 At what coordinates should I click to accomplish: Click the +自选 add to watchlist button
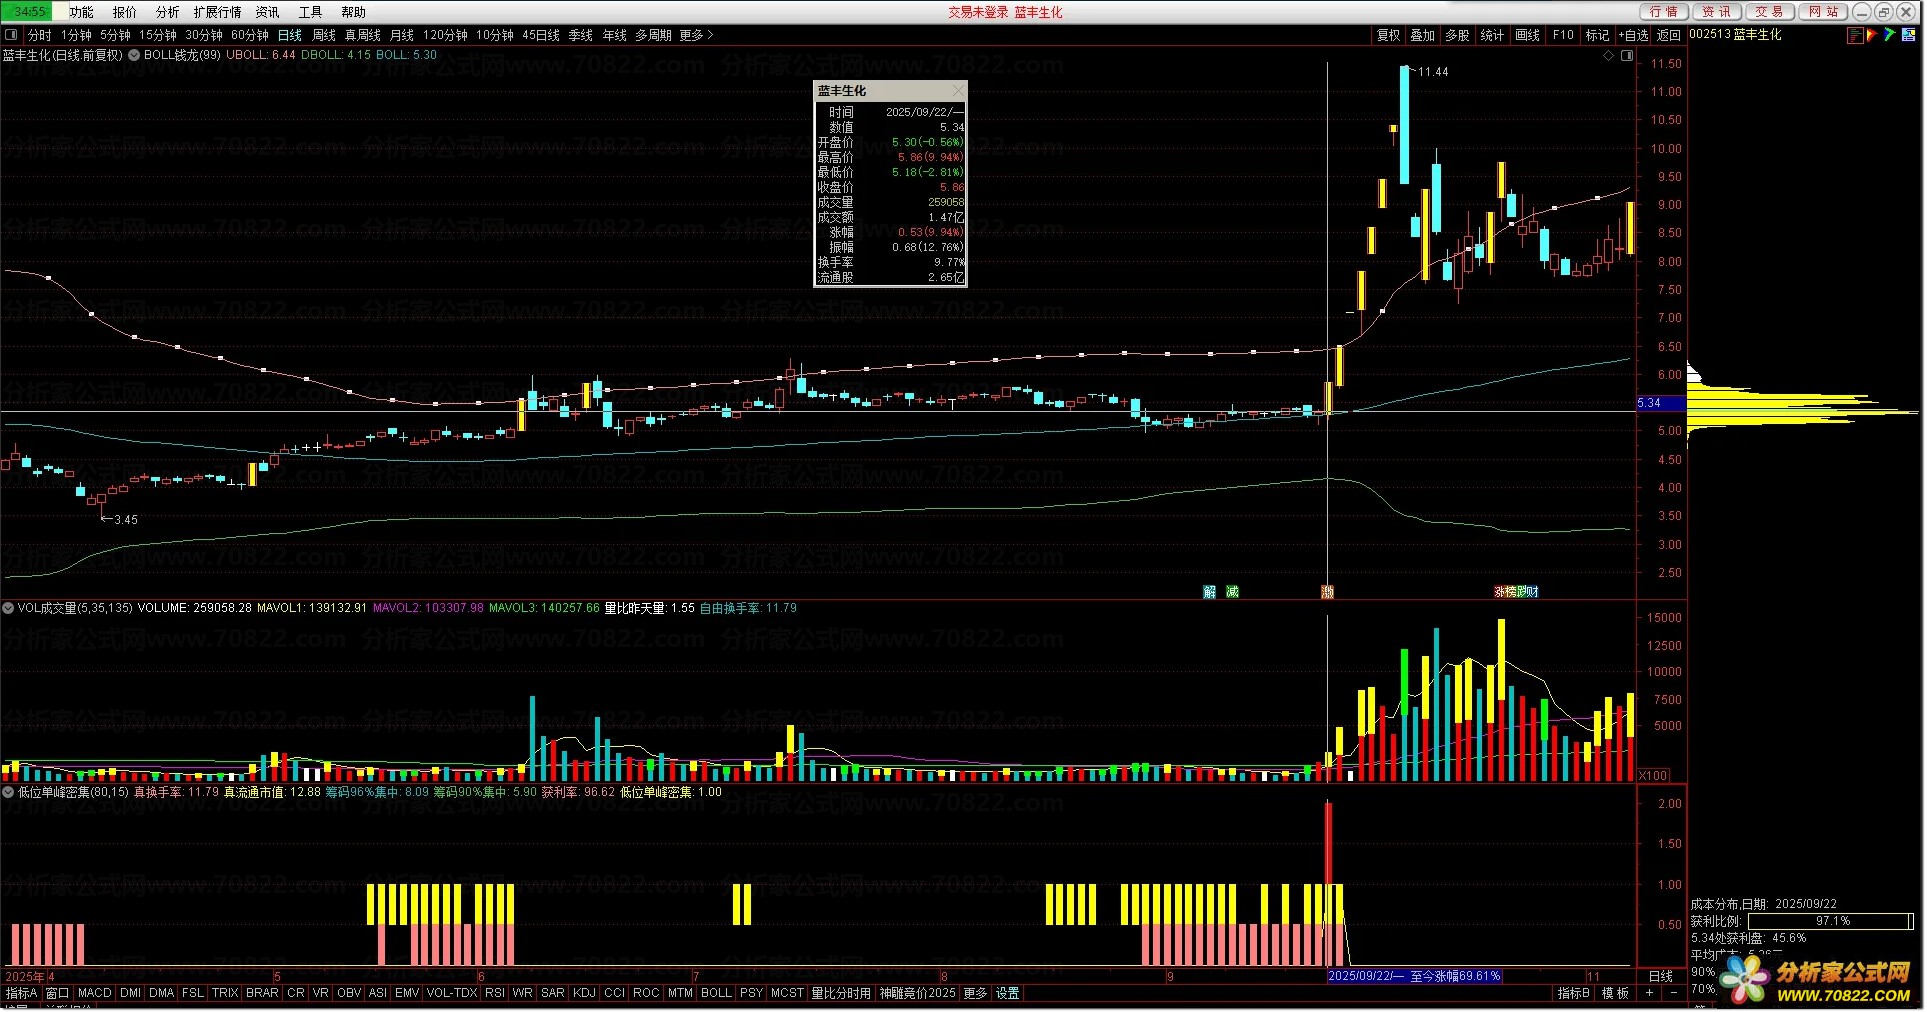pyautogui.click(x=1633, y=35)
